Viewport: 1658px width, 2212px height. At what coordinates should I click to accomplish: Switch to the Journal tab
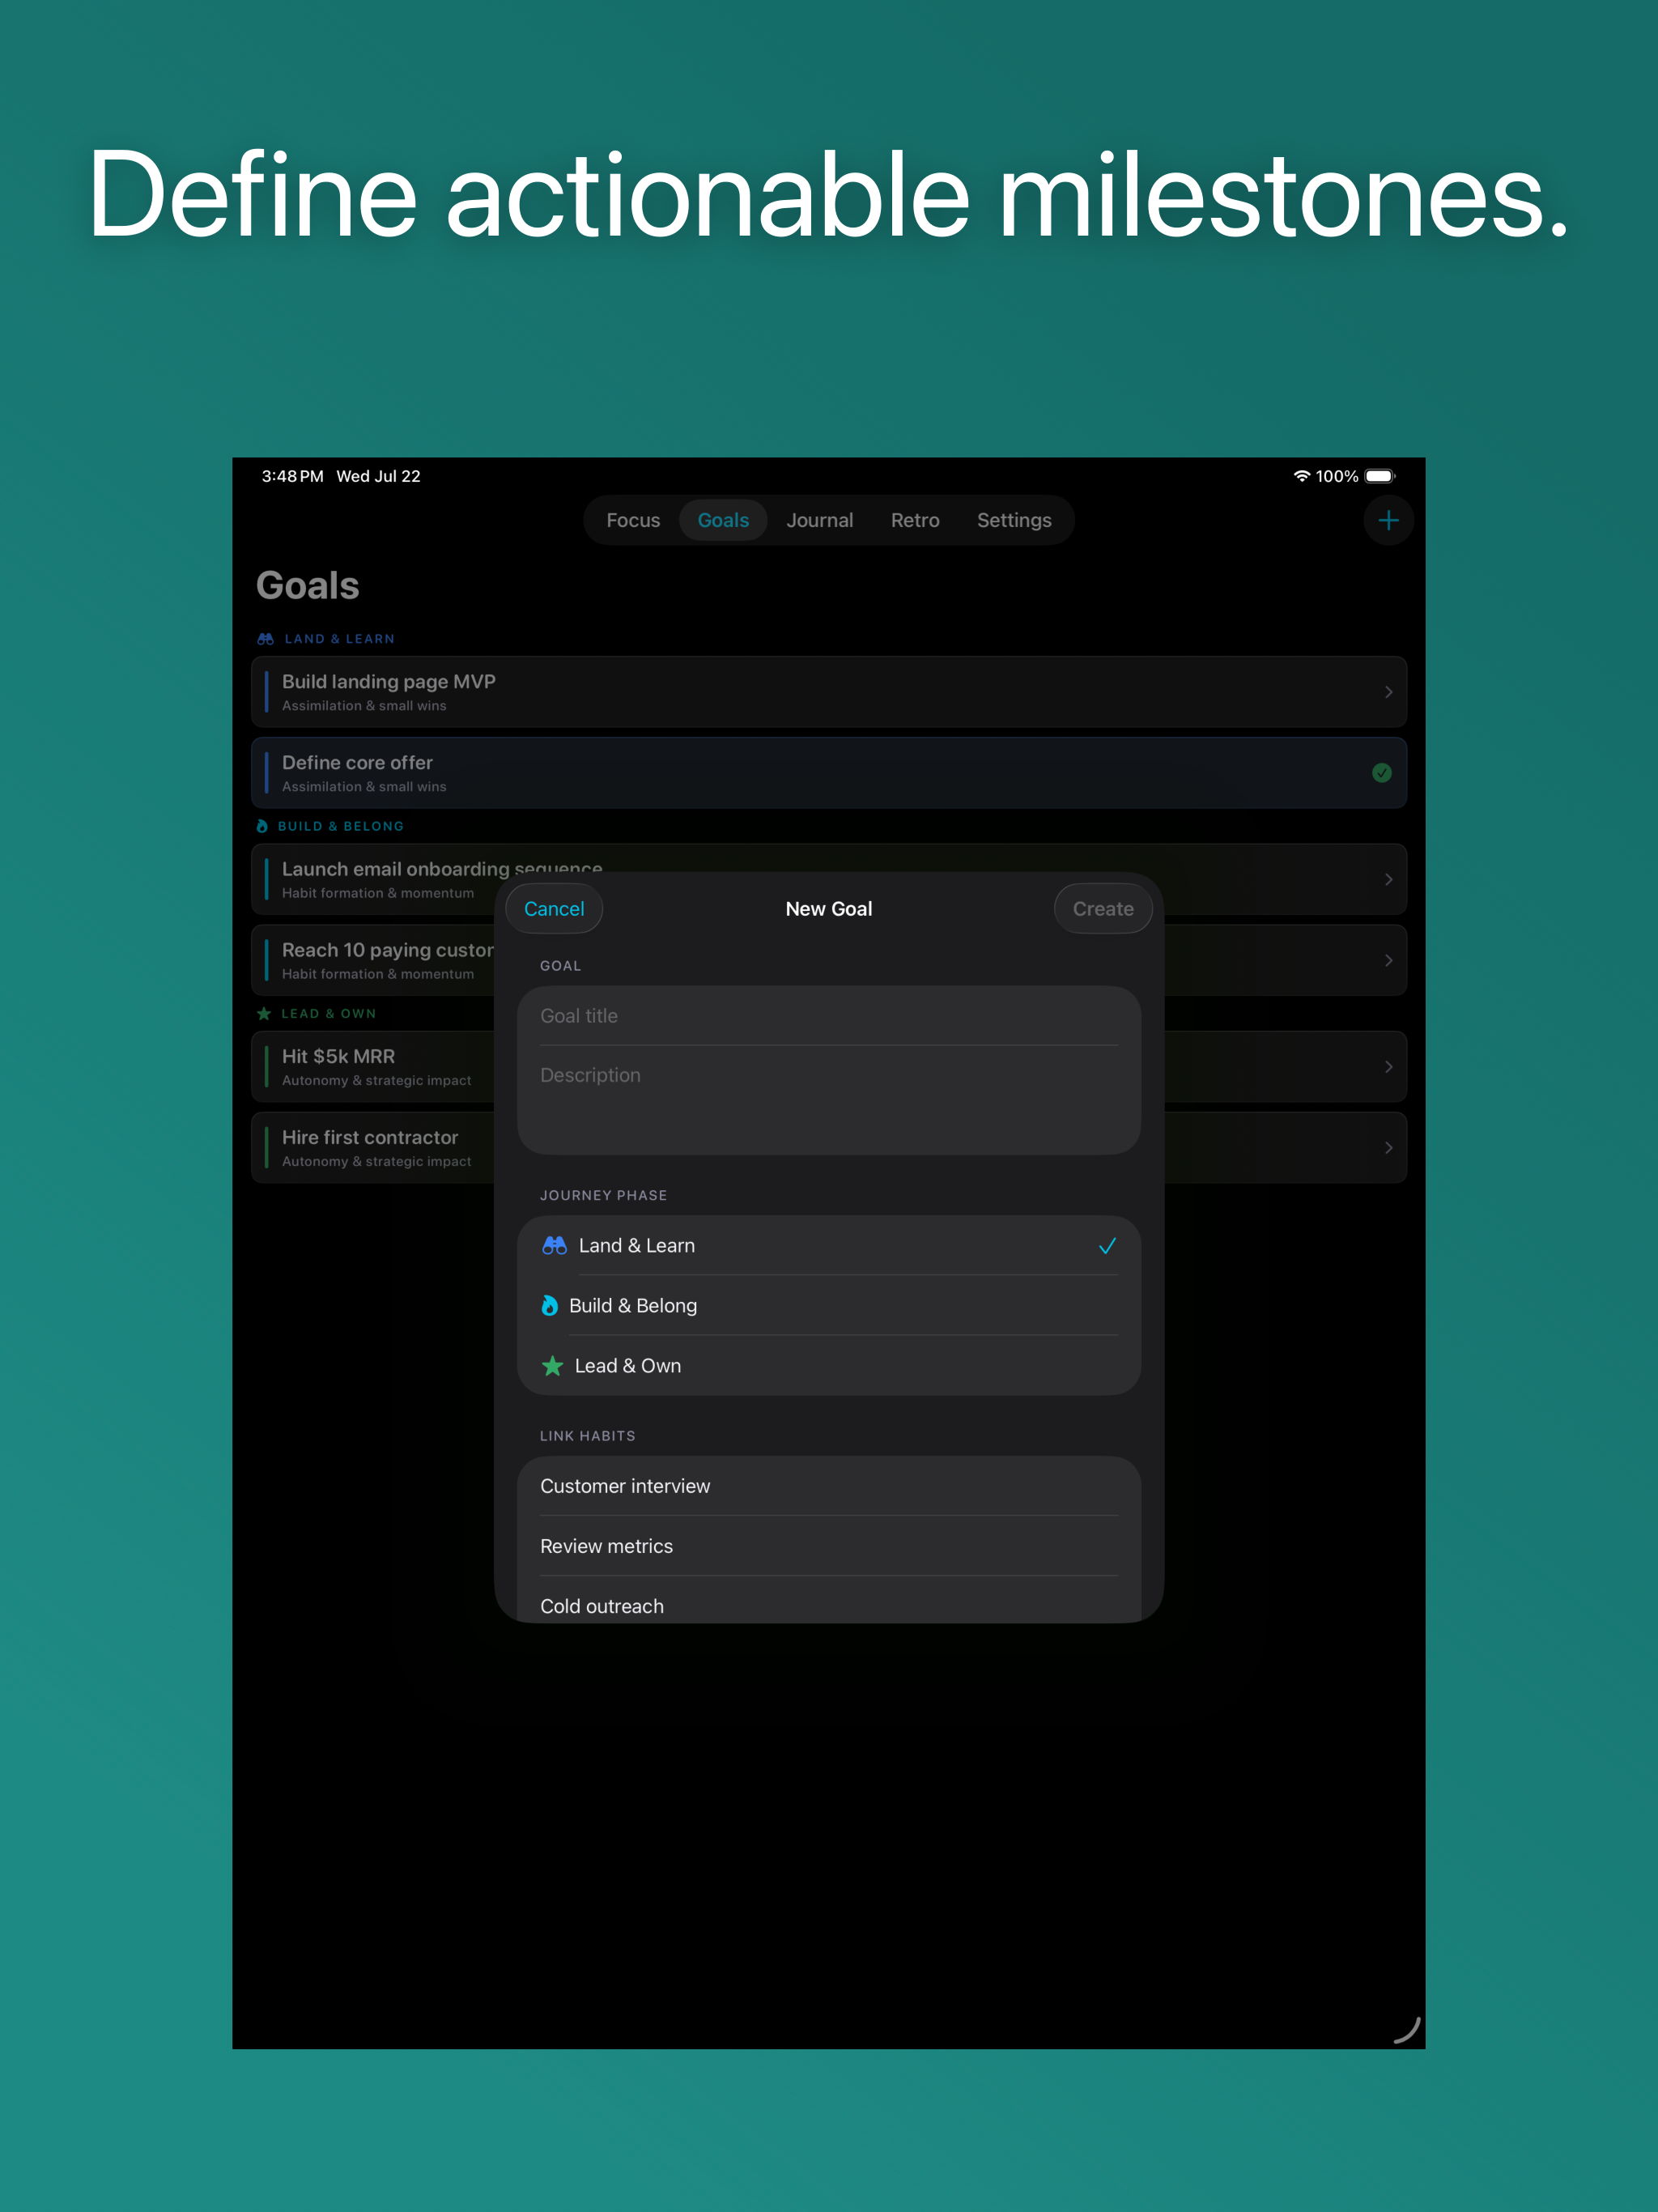point(820,520)
